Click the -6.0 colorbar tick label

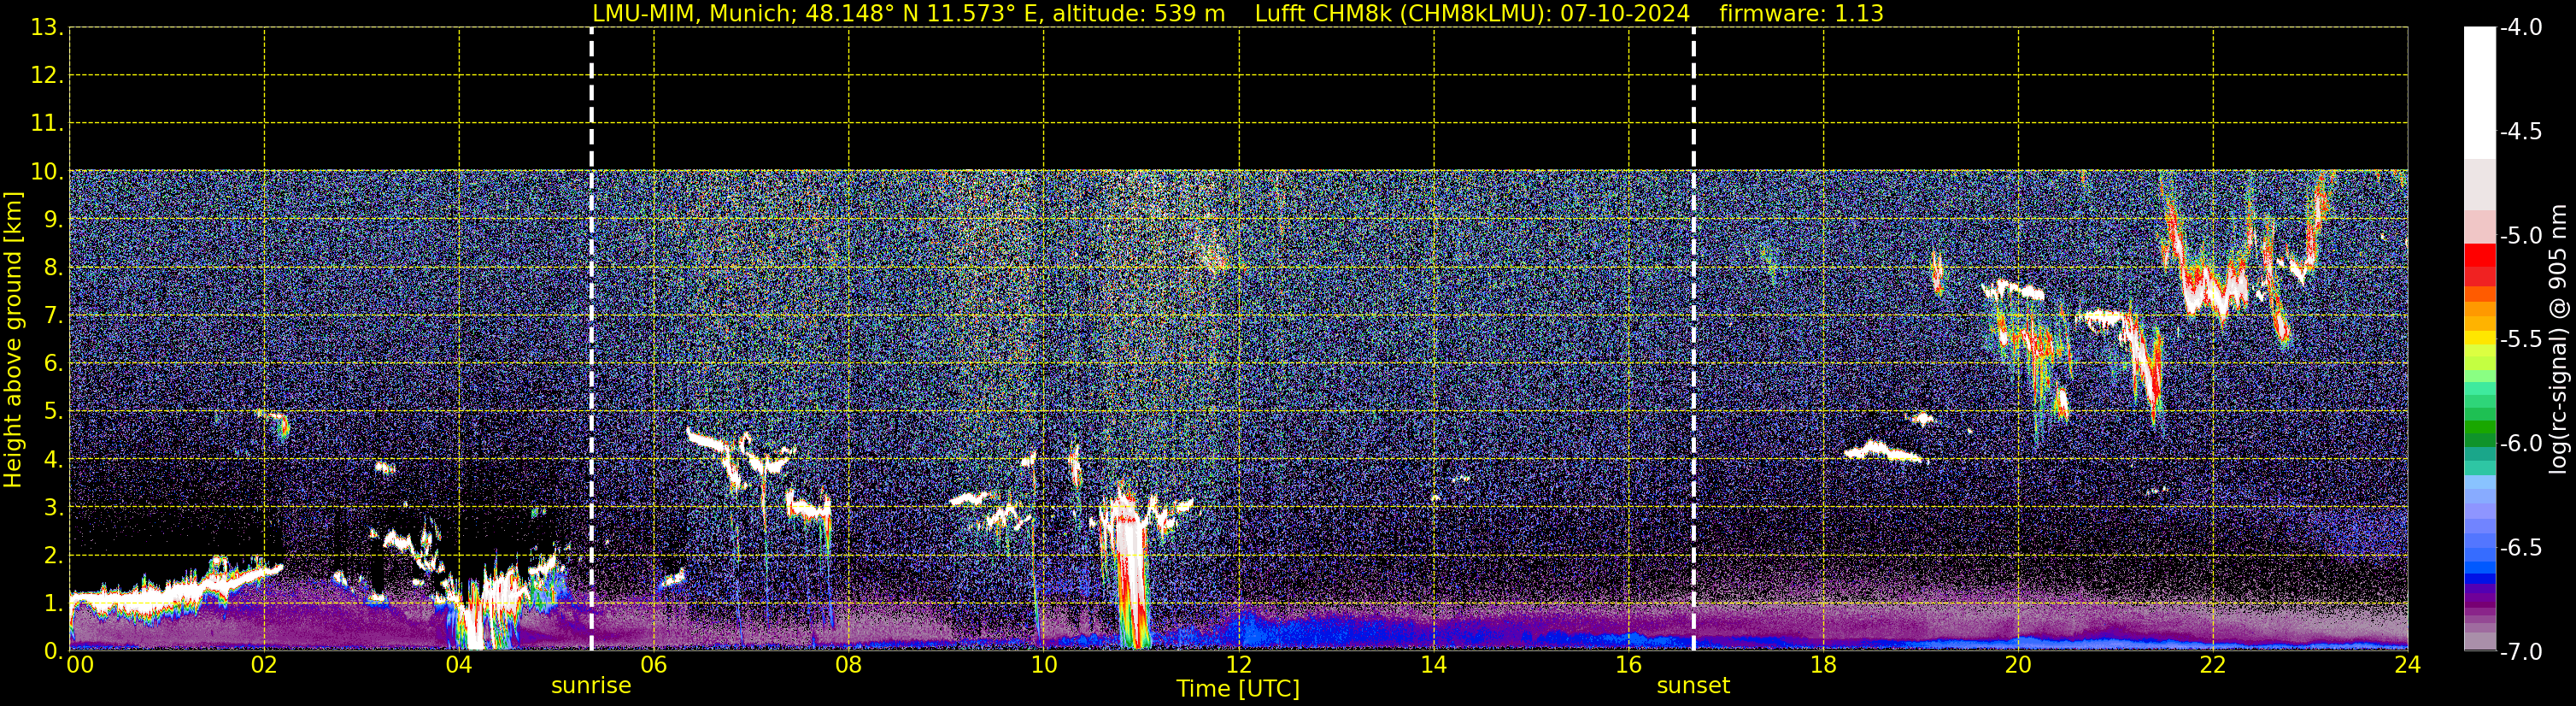click(2520, 444)
